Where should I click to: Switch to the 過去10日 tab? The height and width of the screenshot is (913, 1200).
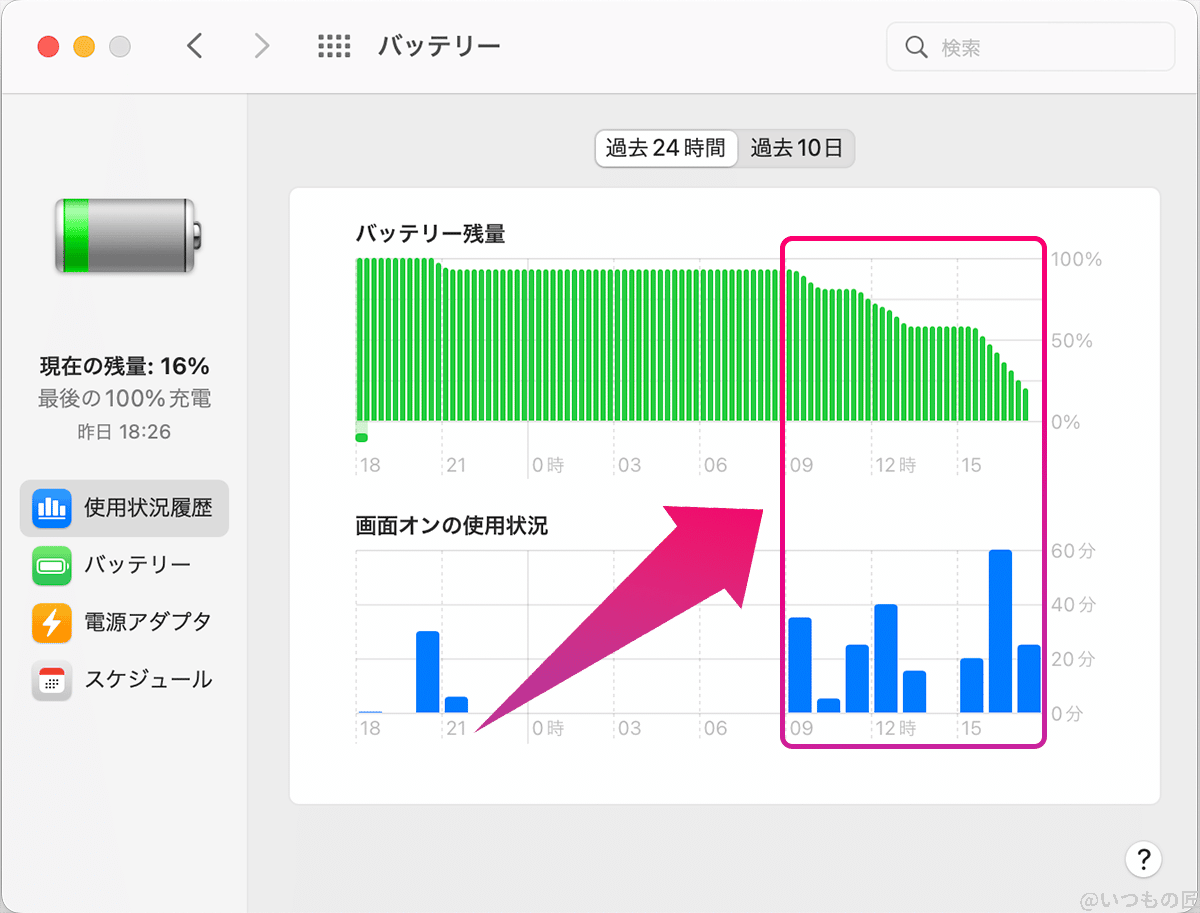pyautogui.click(x=796, y=148)
